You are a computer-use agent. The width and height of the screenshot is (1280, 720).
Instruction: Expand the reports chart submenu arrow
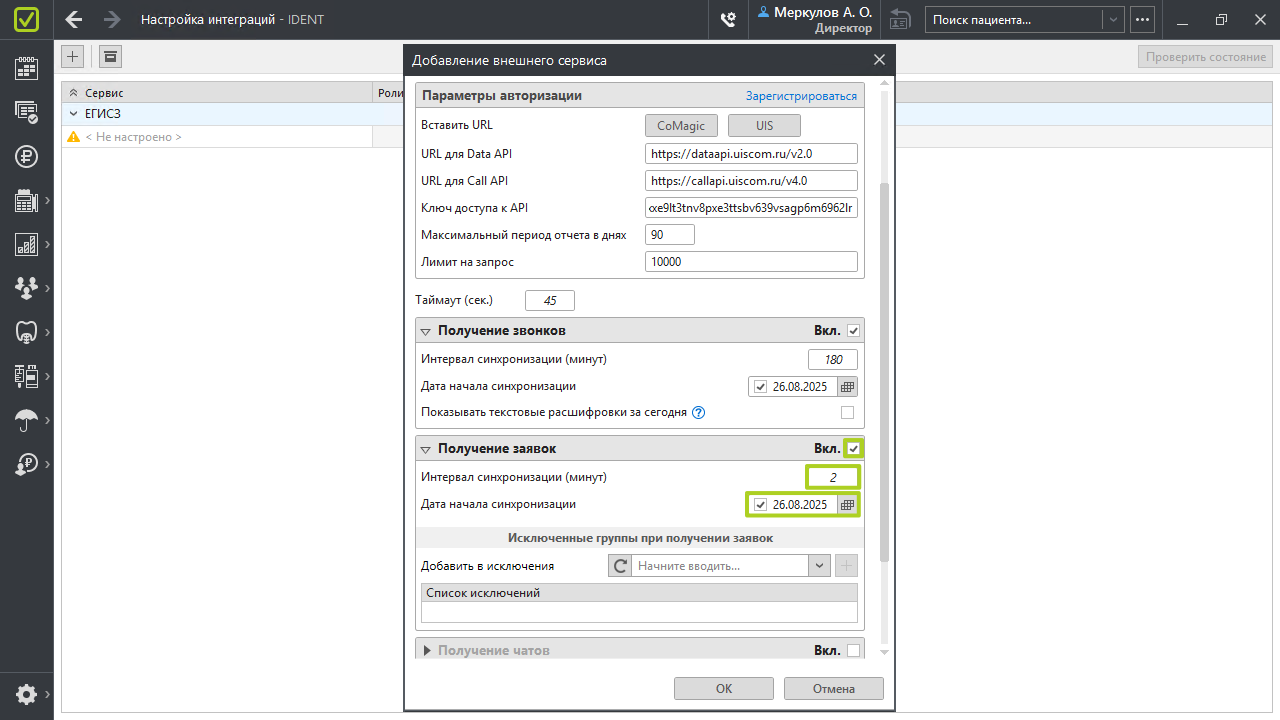point(47,244)
